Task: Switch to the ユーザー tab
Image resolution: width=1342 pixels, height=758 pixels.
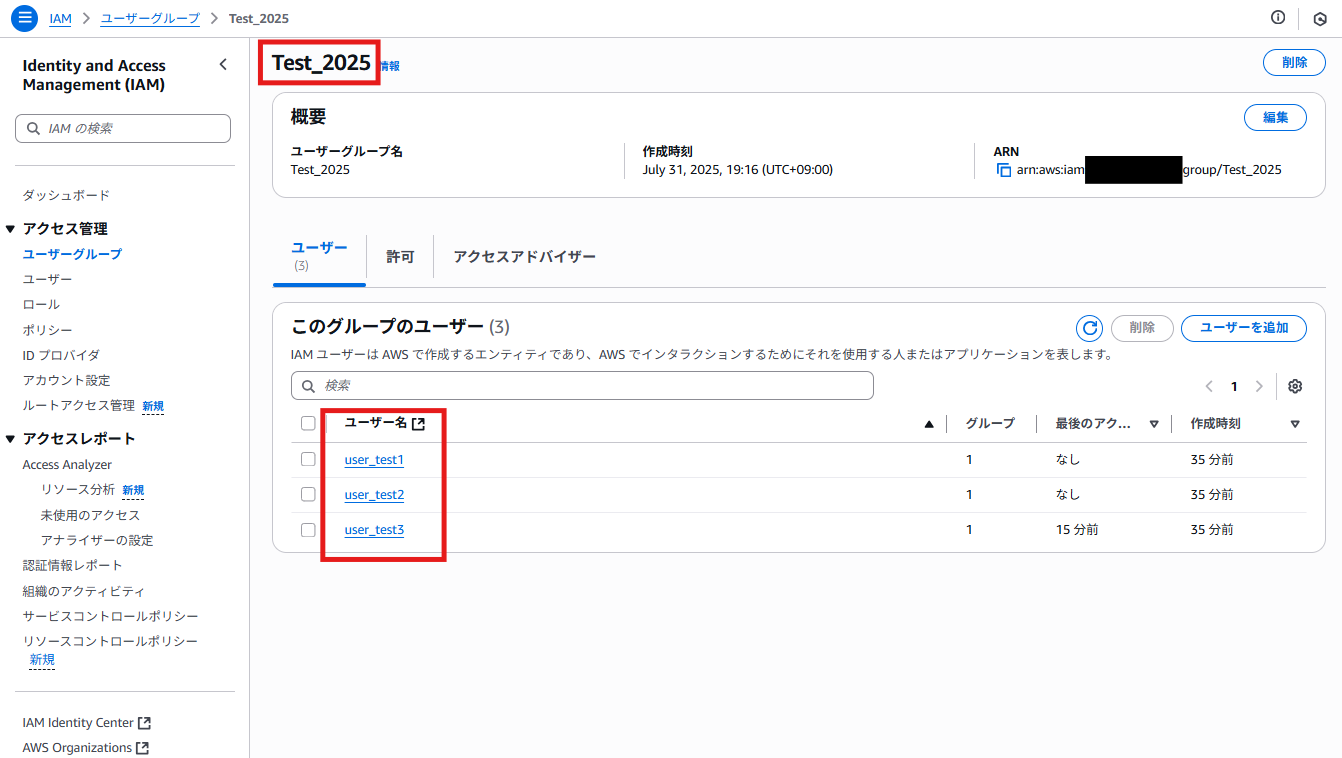Action: (x=319, y=256)
